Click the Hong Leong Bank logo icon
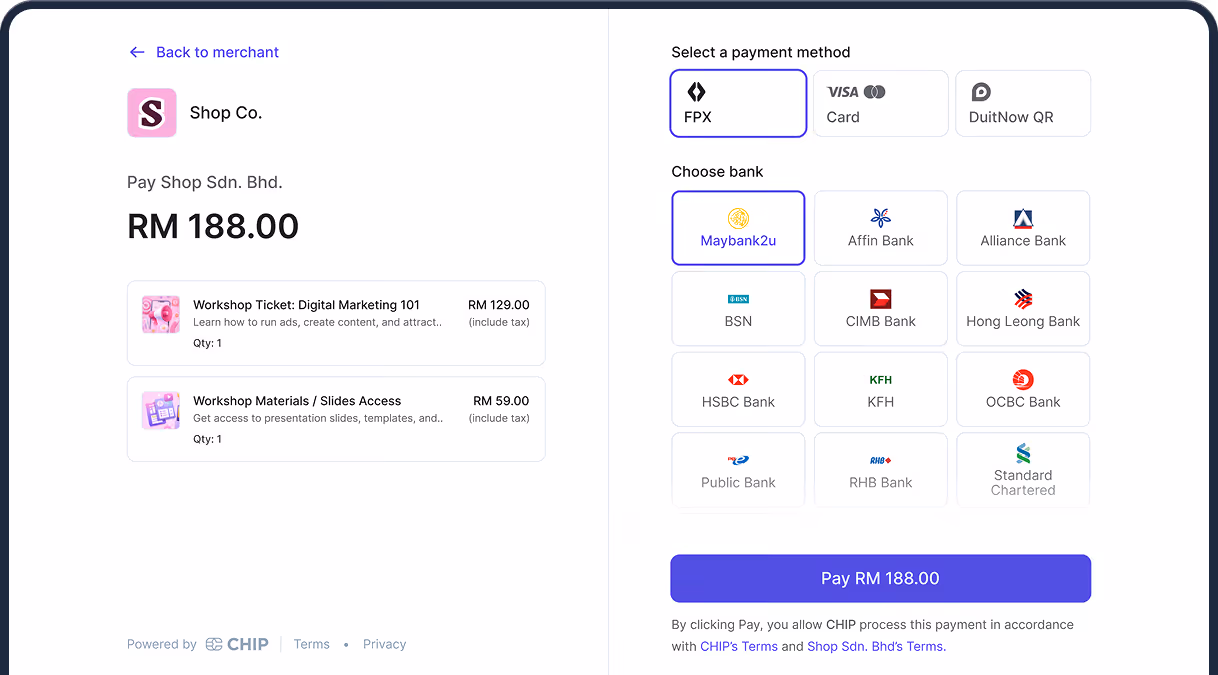Image resolution: width=1218 pixels, height=675 pixels. (x=1023, y=299)
